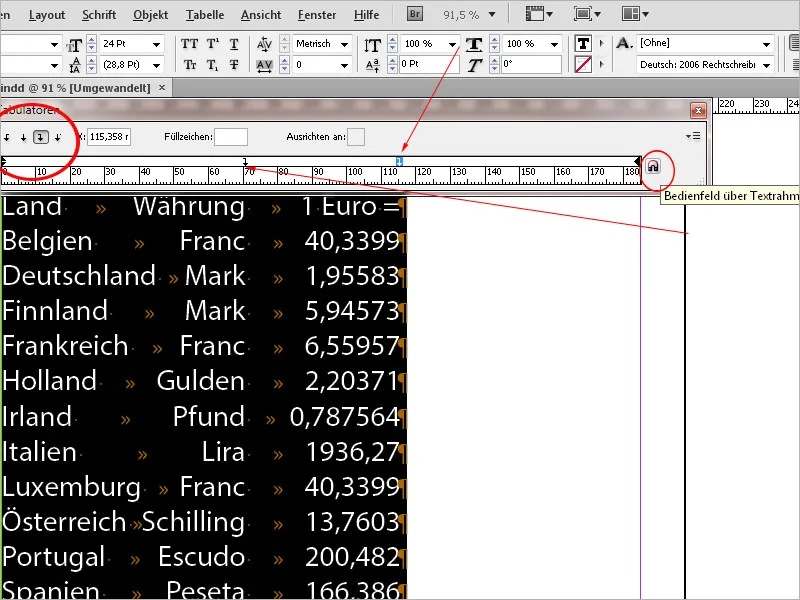Click the subscript (T₁) icon
Screen dimensions: 800x600
(x=211, y=66)
